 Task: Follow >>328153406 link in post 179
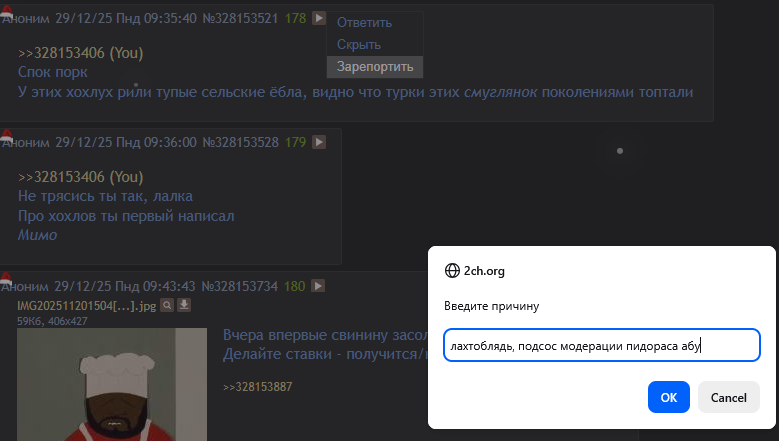pos(62,177)
